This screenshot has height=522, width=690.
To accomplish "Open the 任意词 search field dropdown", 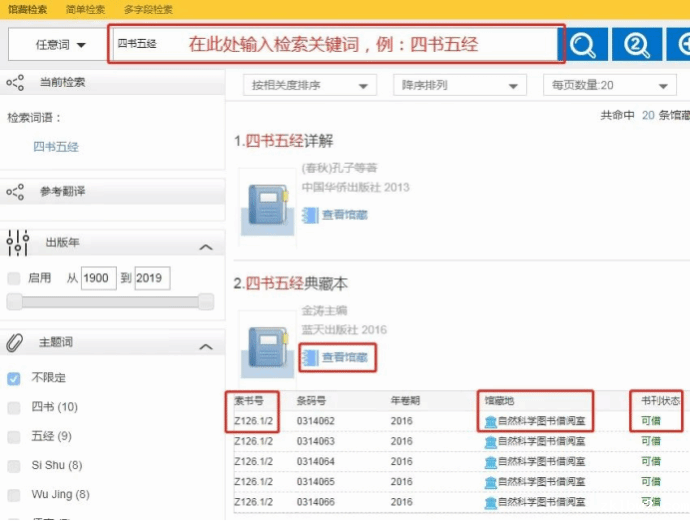I will [60, 45].
